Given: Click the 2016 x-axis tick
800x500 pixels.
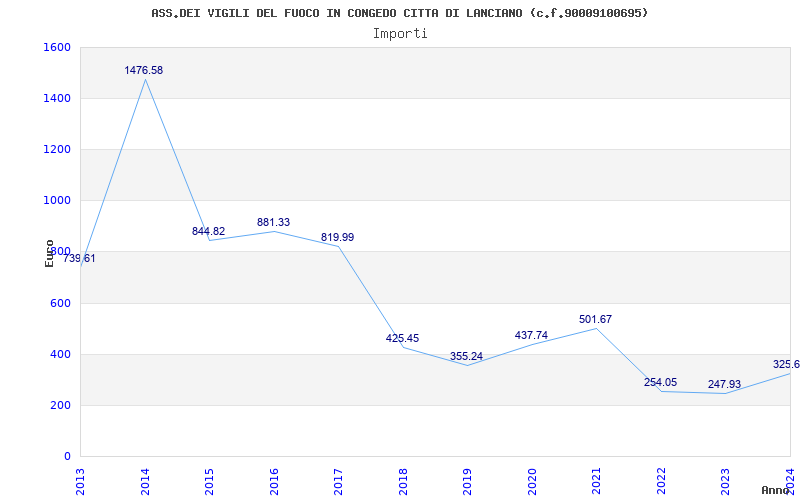Looking at the screenshot, I should coord(274,481).
